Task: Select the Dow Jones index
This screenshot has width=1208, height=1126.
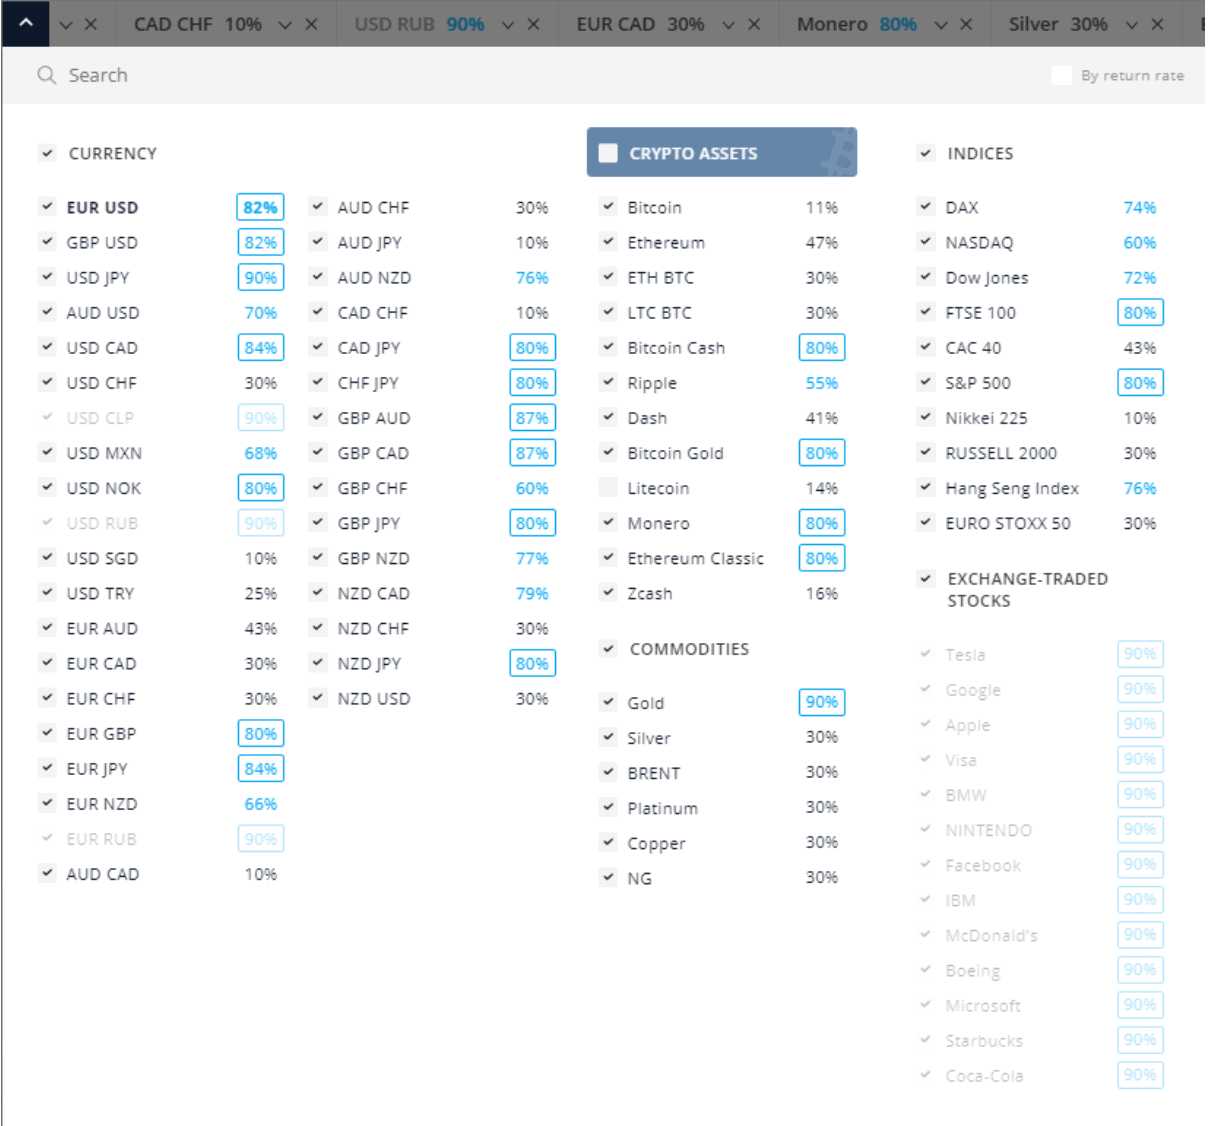Action: click(987, 278)
